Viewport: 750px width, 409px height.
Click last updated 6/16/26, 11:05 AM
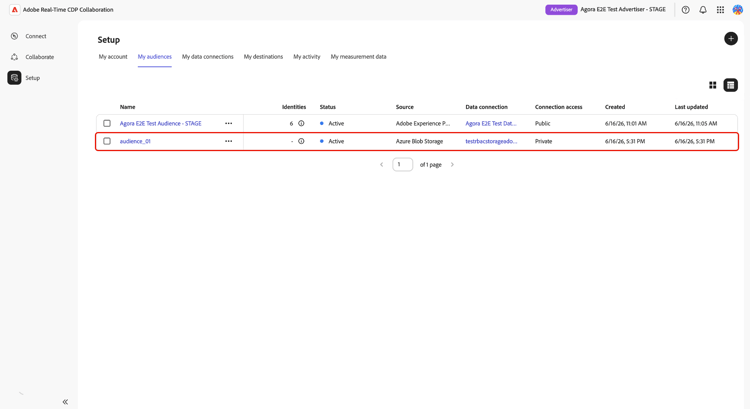pyautogui.click(x=695, y=123)
